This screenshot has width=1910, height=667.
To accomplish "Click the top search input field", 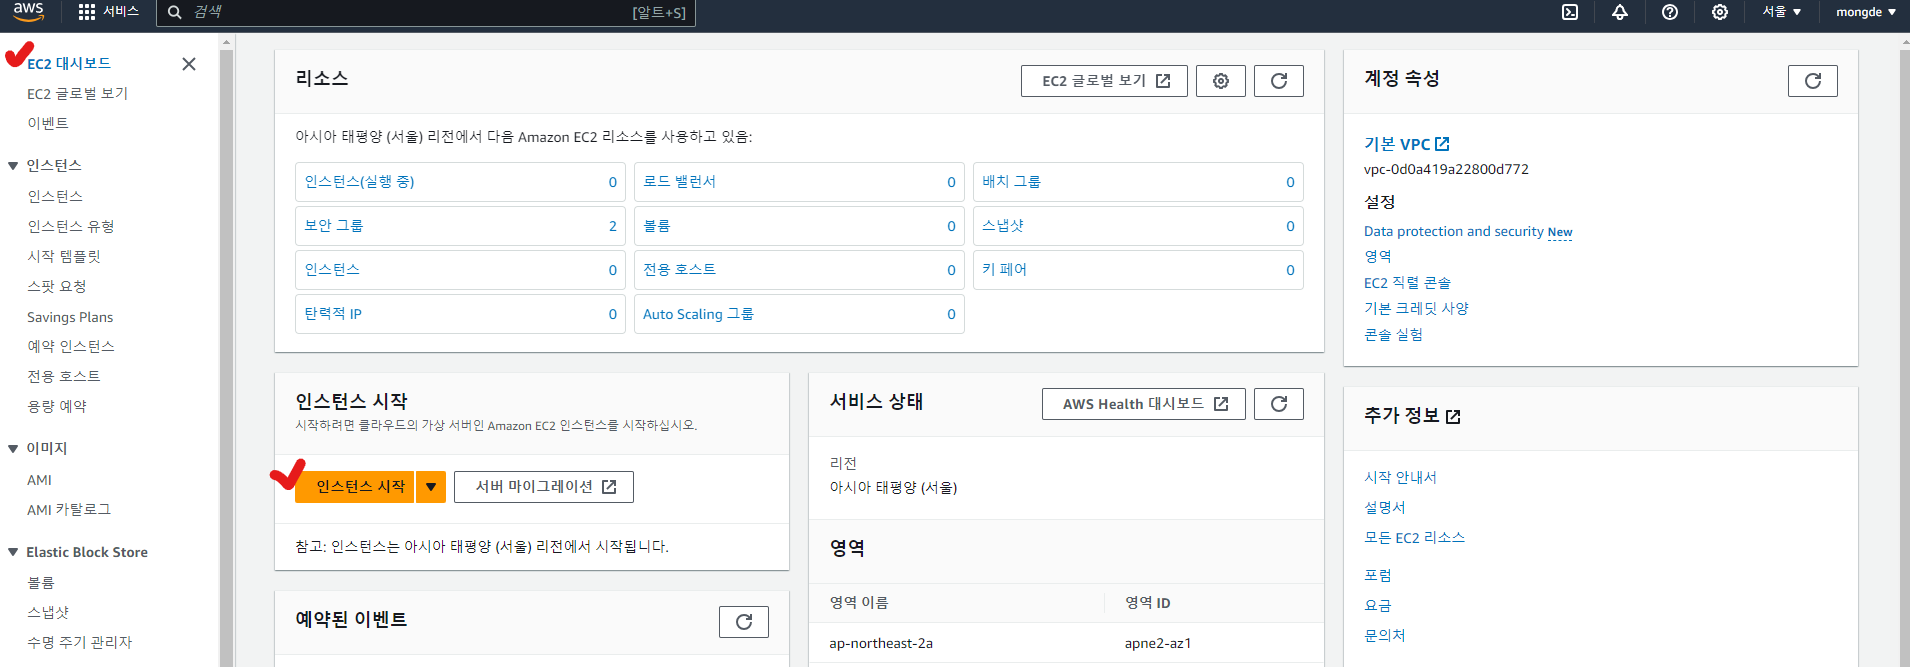I will point(410,12).
